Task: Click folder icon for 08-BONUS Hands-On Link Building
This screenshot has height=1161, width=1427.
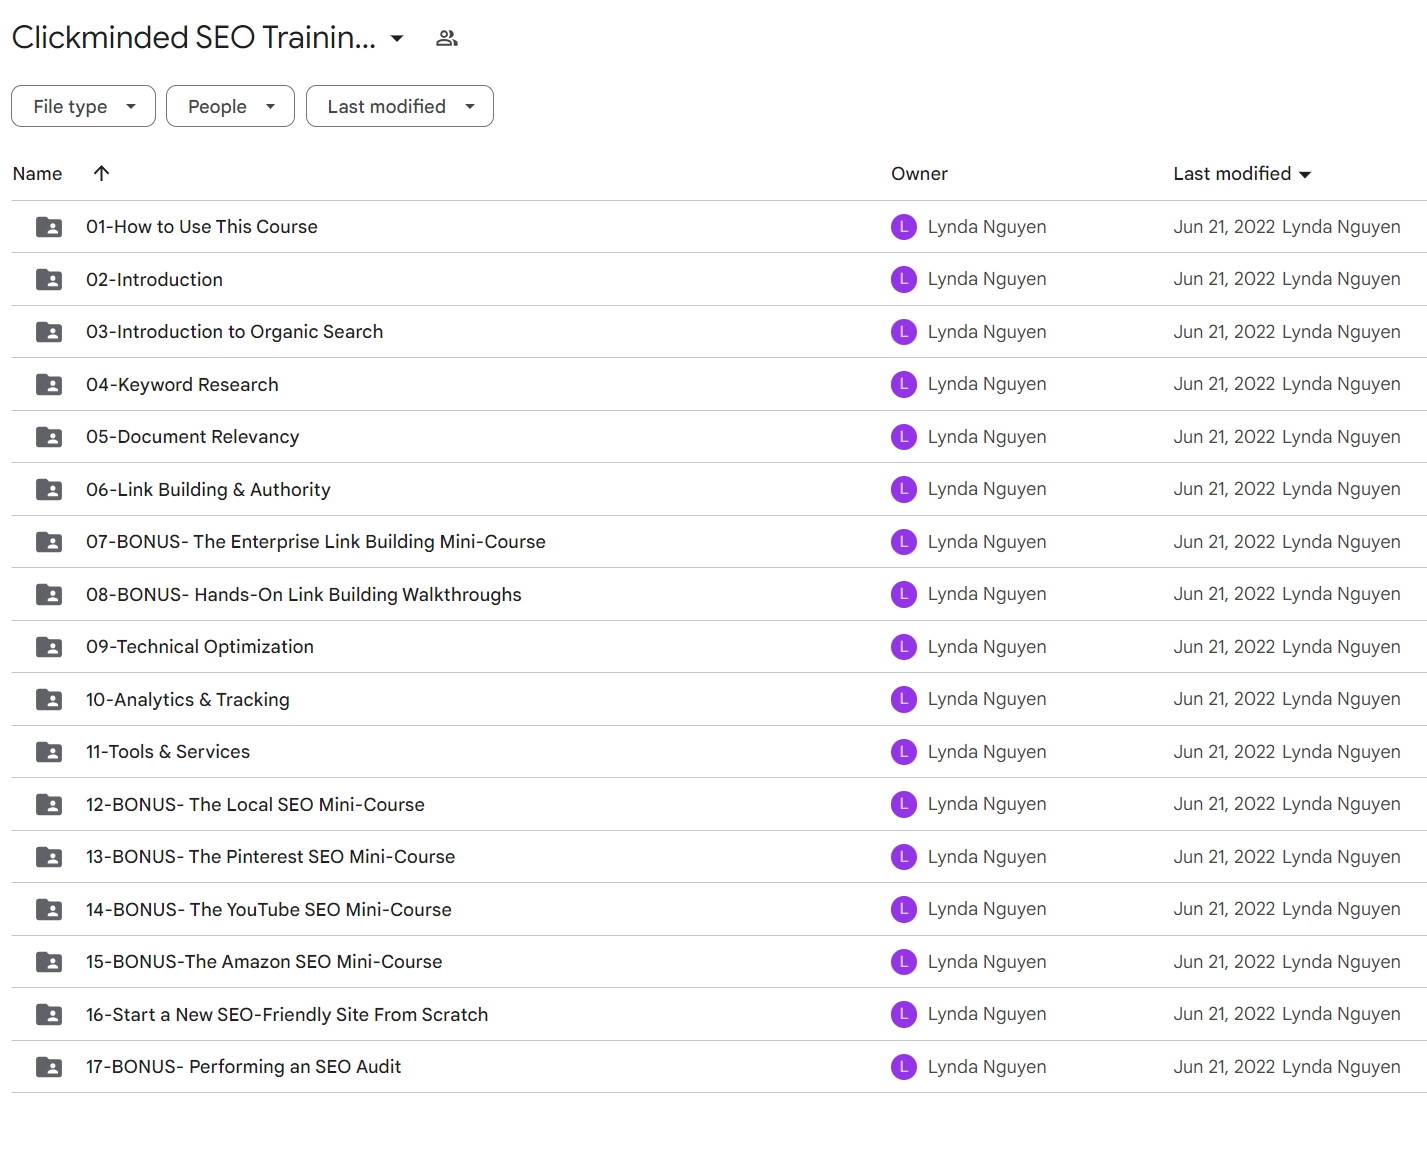Action: pyautogui.click(x=49, y=594)
